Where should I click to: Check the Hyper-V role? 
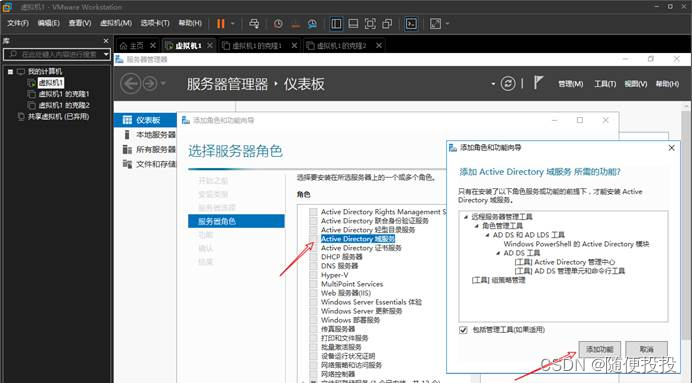click(x=313, y=275)
